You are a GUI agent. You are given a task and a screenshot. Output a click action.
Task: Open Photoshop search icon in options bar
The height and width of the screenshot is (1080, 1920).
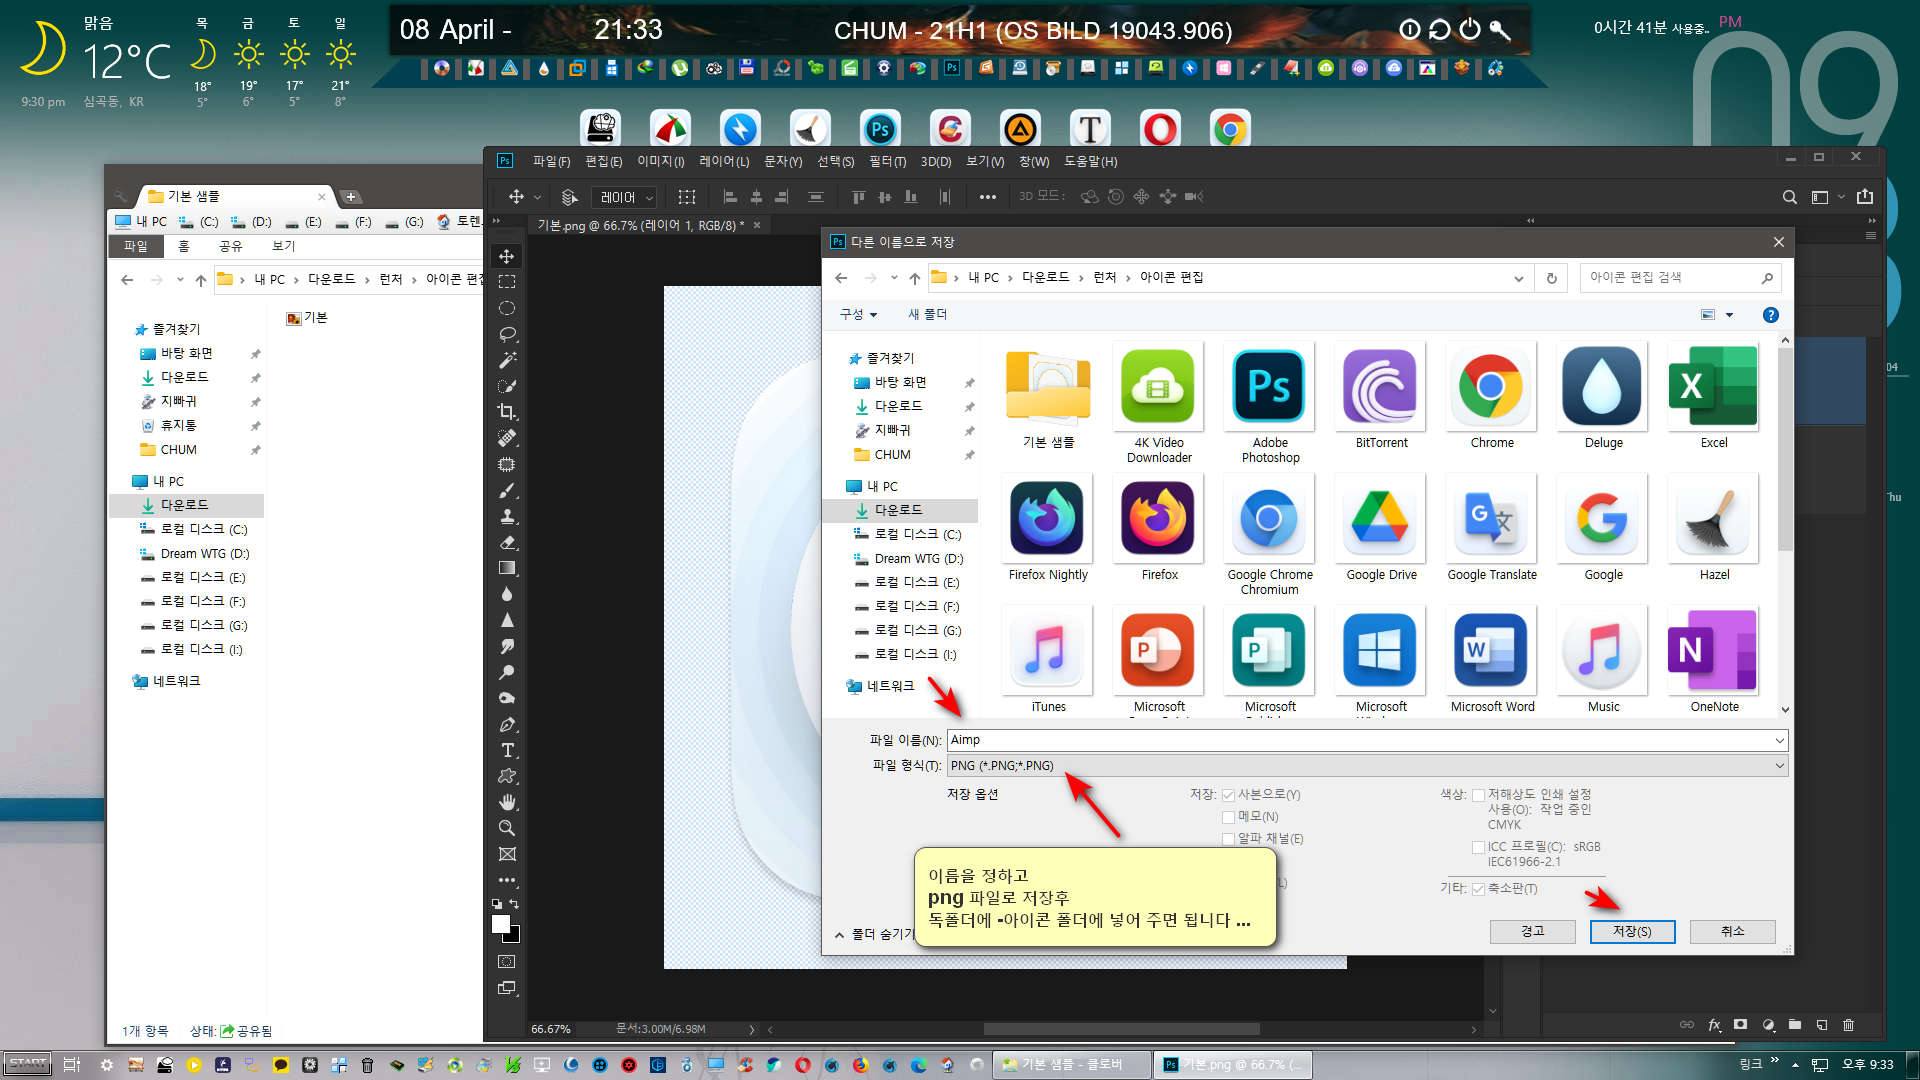1790,197
